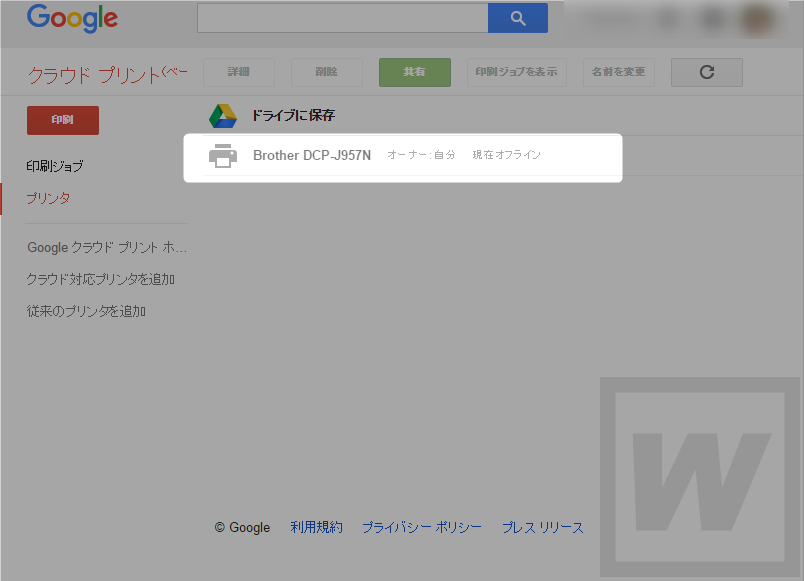Click the 利用規約 footer link
This screenshot has width=804, height=581.
[x=316, y=527]
